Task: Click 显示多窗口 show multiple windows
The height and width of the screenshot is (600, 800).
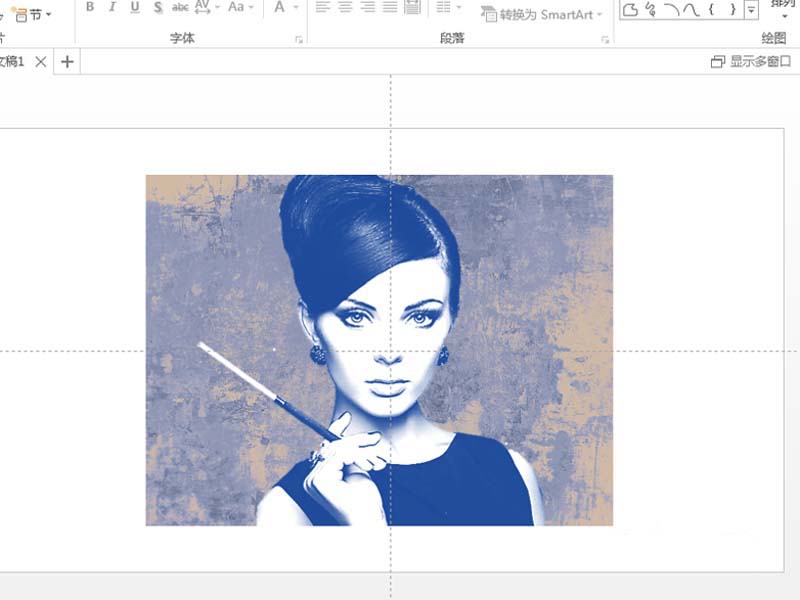Action: coord(751,62)
